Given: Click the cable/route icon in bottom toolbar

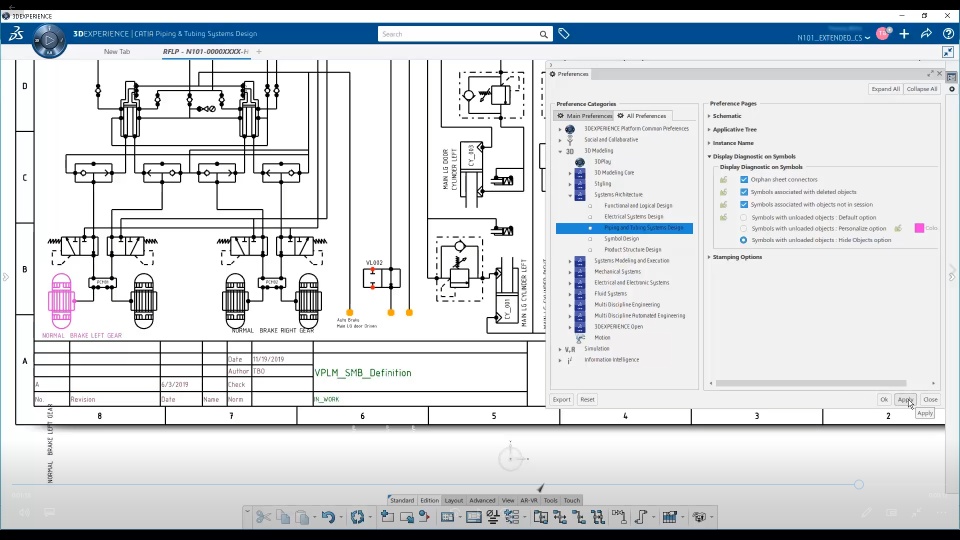Looking at the screenshot, I should pos(641,517).
